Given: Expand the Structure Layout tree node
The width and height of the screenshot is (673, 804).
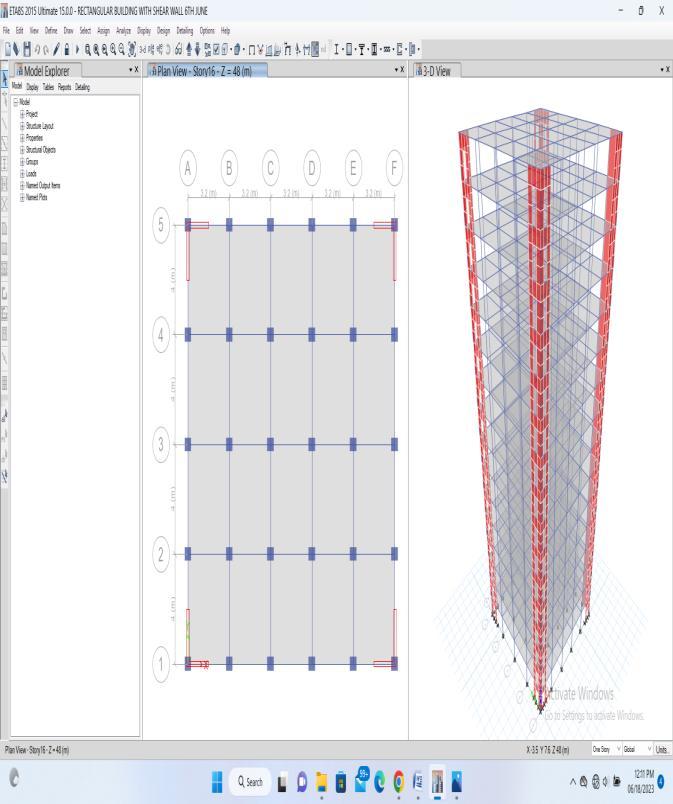Looking at the screenshot, I should [22, 126].
